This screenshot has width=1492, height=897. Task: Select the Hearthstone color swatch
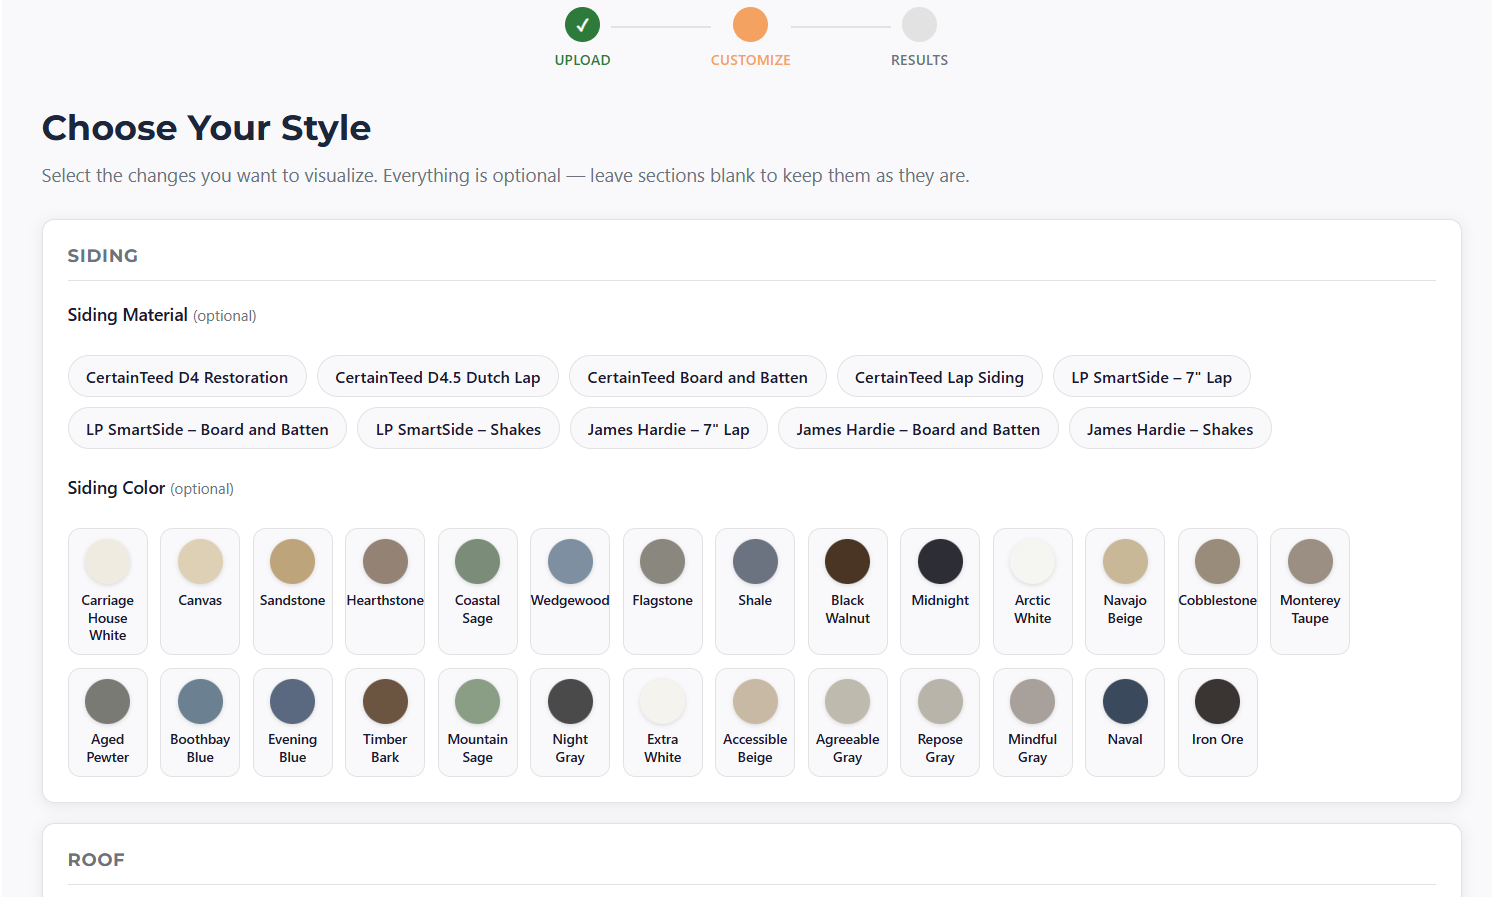[x=385, y=591]
